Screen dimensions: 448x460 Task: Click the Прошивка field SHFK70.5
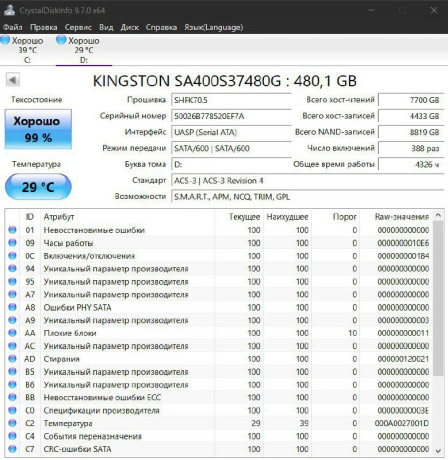(x=231, y=100)
